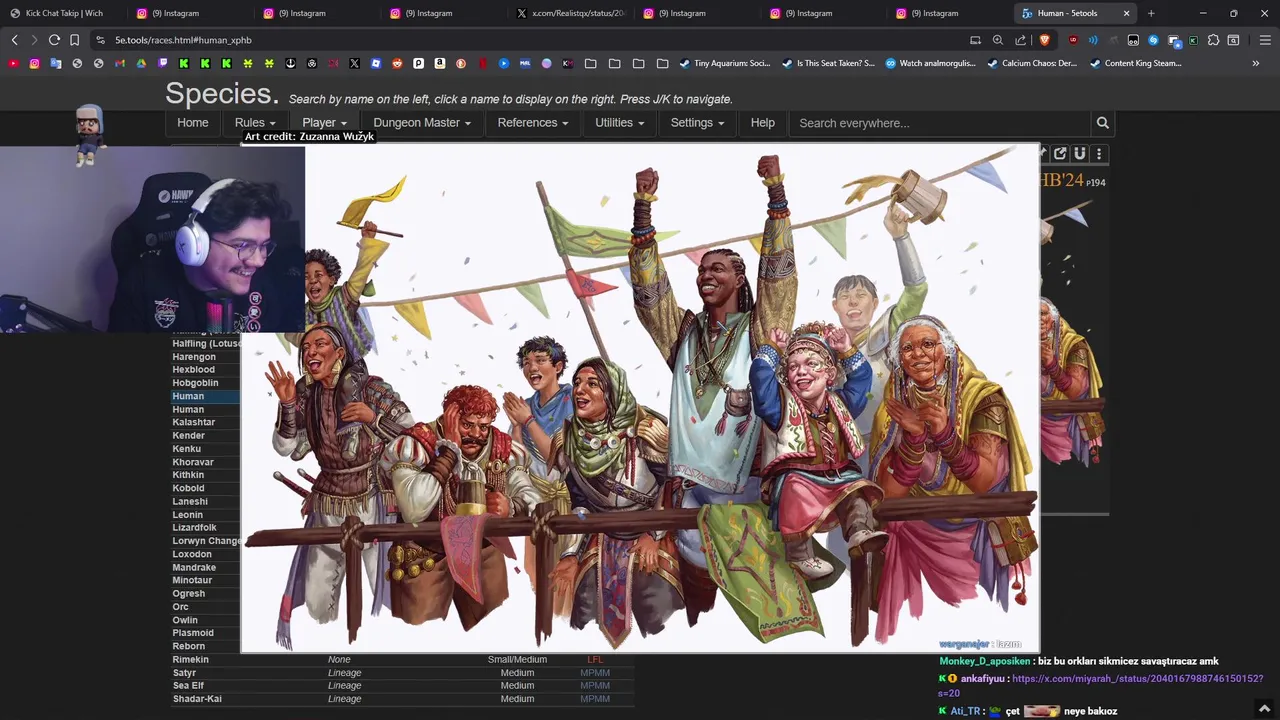The image size is (1280, 720).
Task: Open a new browser tab with plus button
Action: point(1151,13)
